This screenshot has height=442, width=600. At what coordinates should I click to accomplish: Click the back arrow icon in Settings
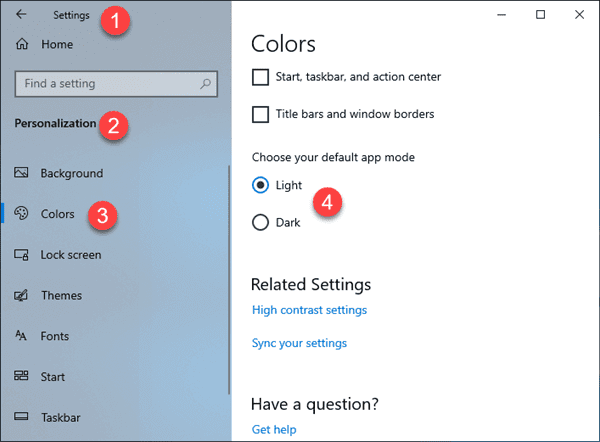point(22,15)
